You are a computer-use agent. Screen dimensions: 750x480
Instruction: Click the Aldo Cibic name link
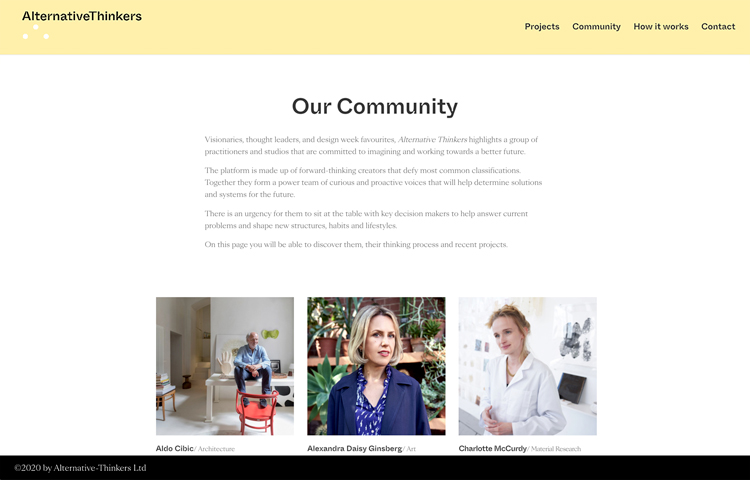pyautogui.click(x=175, y=448)
